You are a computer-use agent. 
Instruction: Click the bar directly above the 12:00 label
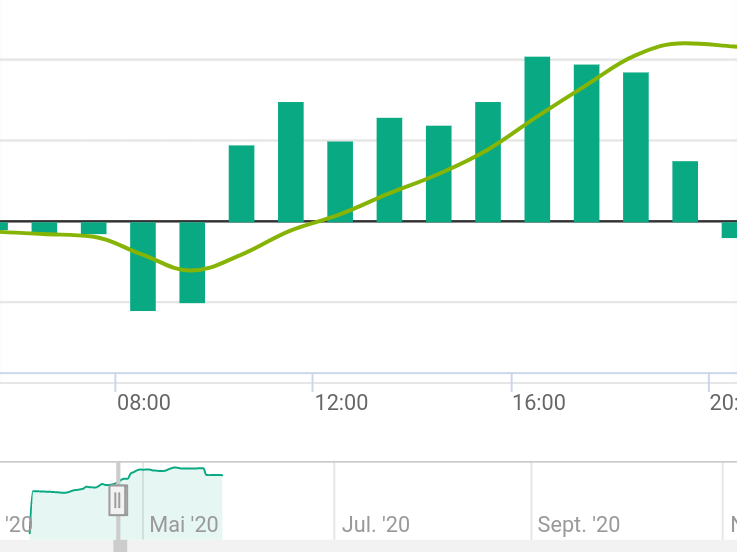coord(340,181)
